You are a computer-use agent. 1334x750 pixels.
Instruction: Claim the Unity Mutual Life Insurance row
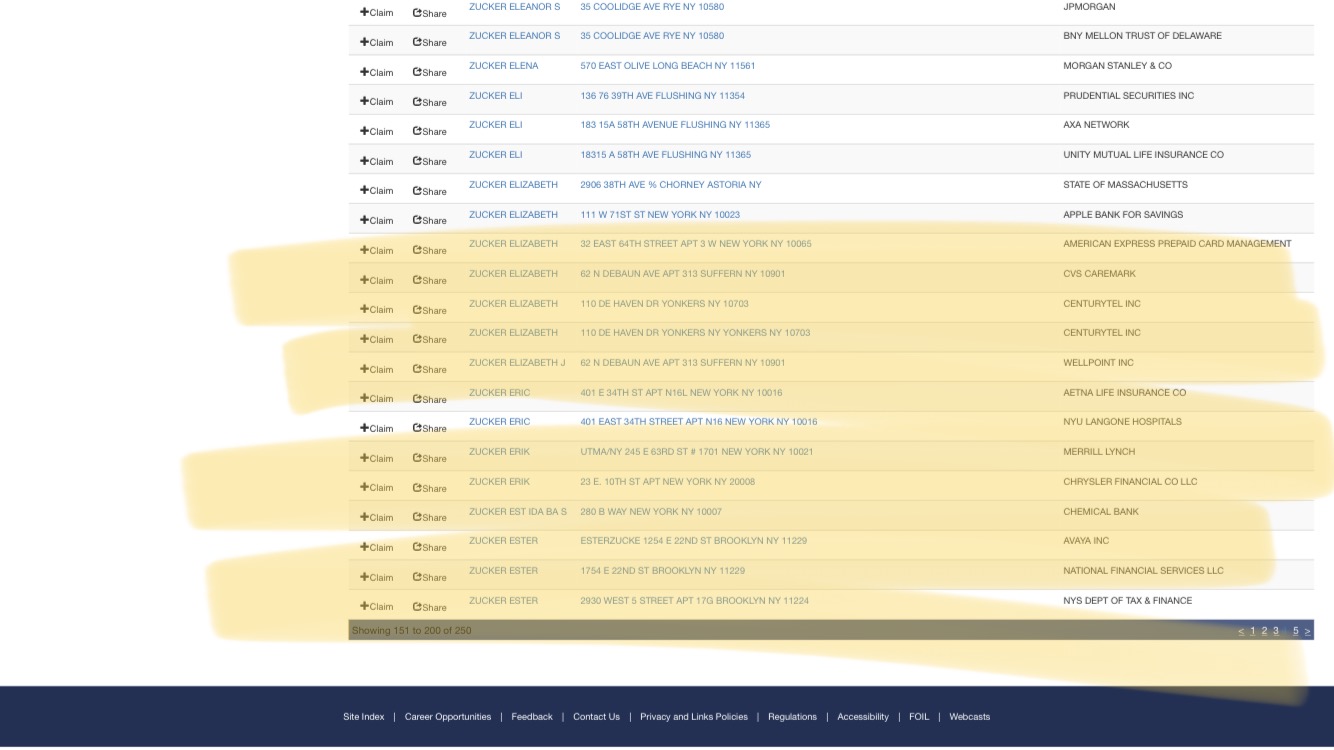pyautogui.click(x=377, y=161)
